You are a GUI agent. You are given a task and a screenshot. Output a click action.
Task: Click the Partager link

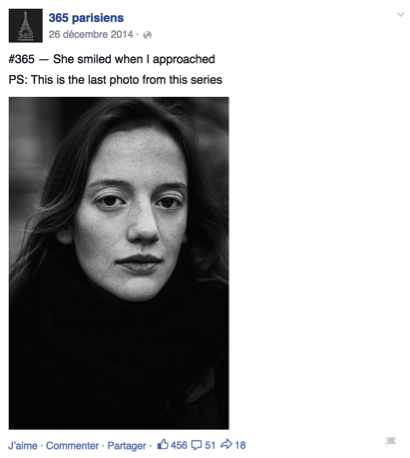tap(127, 446)
